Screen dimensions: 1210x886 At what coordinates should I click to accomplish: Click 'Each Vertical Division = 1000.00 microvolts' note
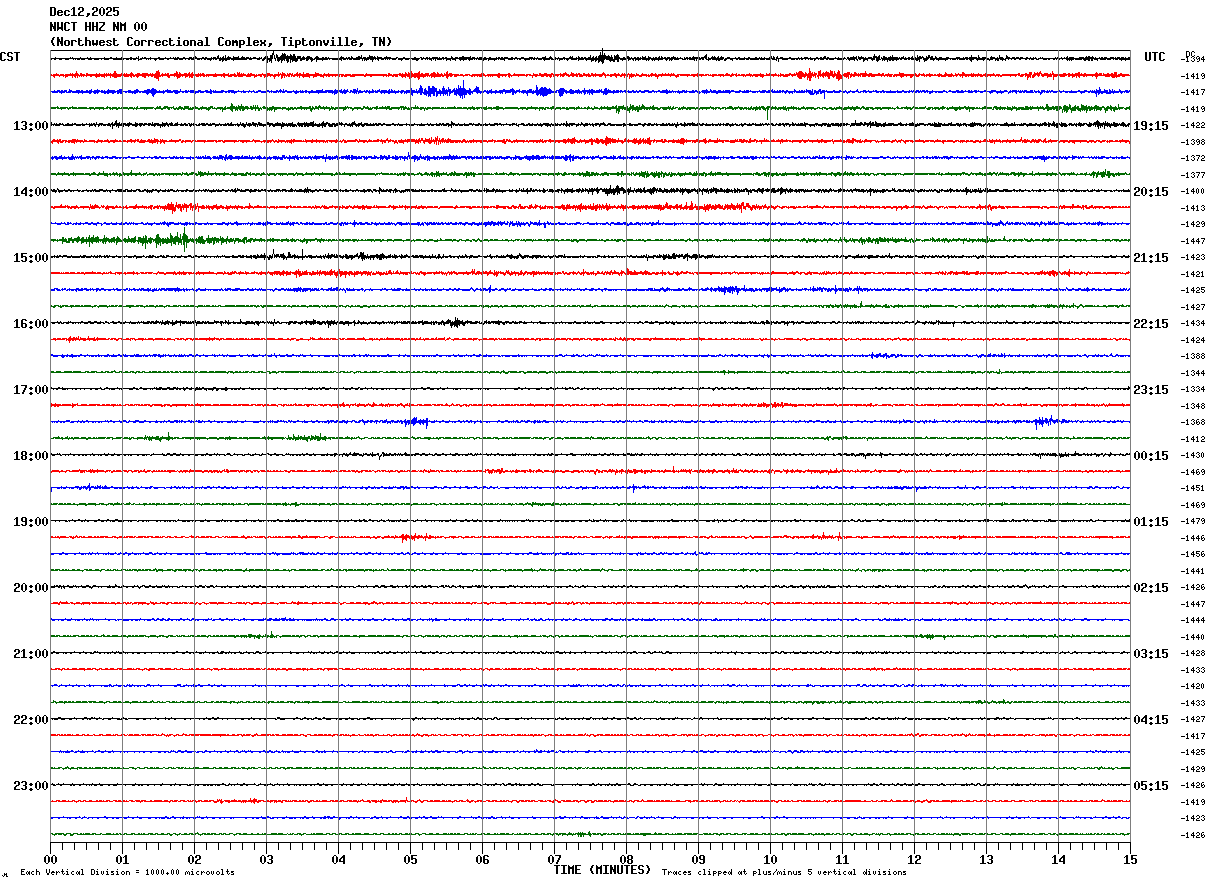coord(127,872)
